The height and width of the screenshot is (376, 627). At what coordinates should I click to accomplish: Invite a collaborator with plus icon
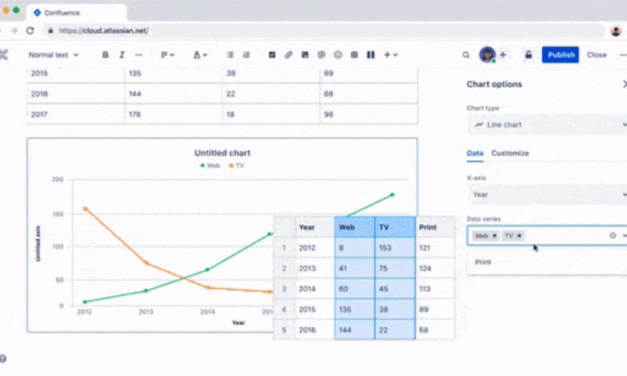point(503,55)
